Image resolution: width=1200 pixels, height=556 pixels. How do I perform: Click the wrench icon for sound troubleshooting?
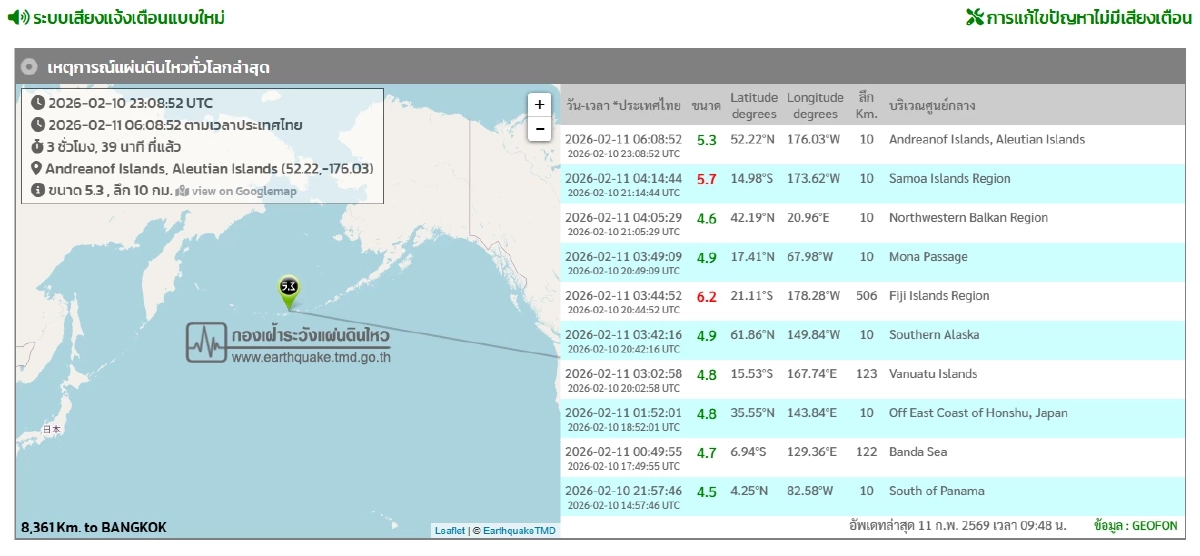(x=974, y=18)
